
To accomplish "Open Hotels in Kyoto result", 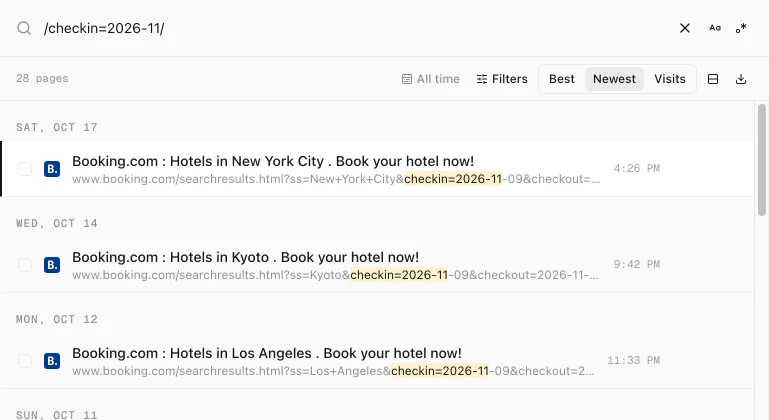I will [x=245, y=257].
